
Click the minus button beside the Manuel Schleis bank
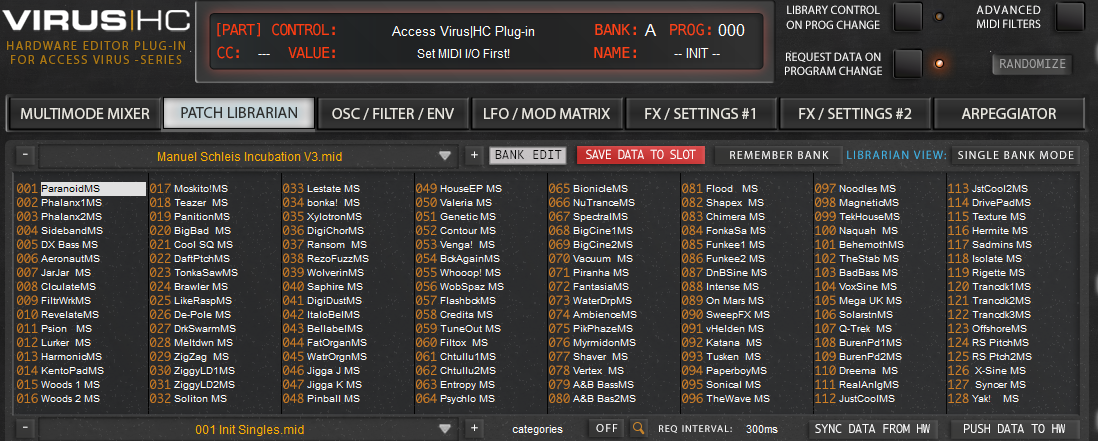pyautogui.click(x=25, y=155)
